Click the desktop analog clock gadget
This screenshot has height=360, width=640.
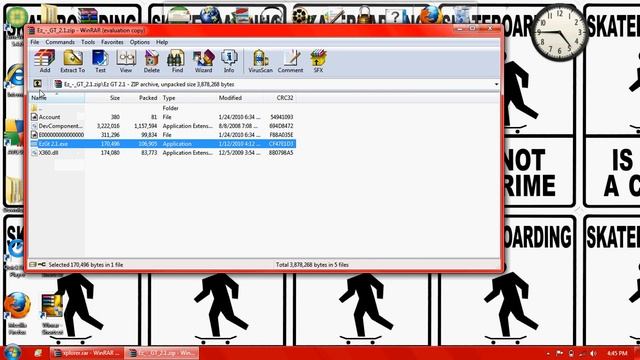(x=559, y=32)
